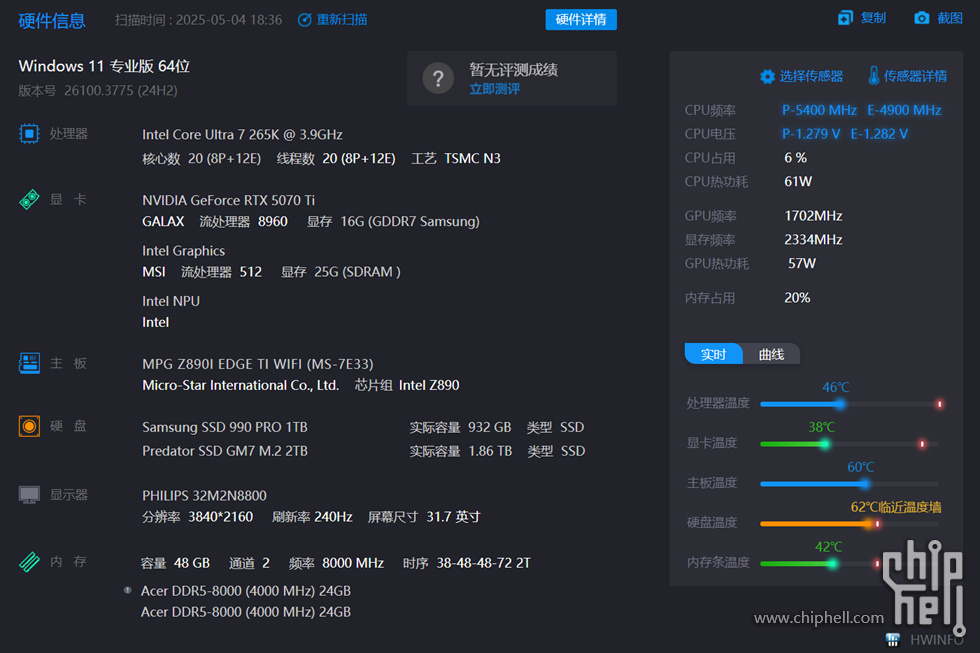Click the 刷新率 240Hz value
This screenshot has height=653, width=980.
pos(312,517)
